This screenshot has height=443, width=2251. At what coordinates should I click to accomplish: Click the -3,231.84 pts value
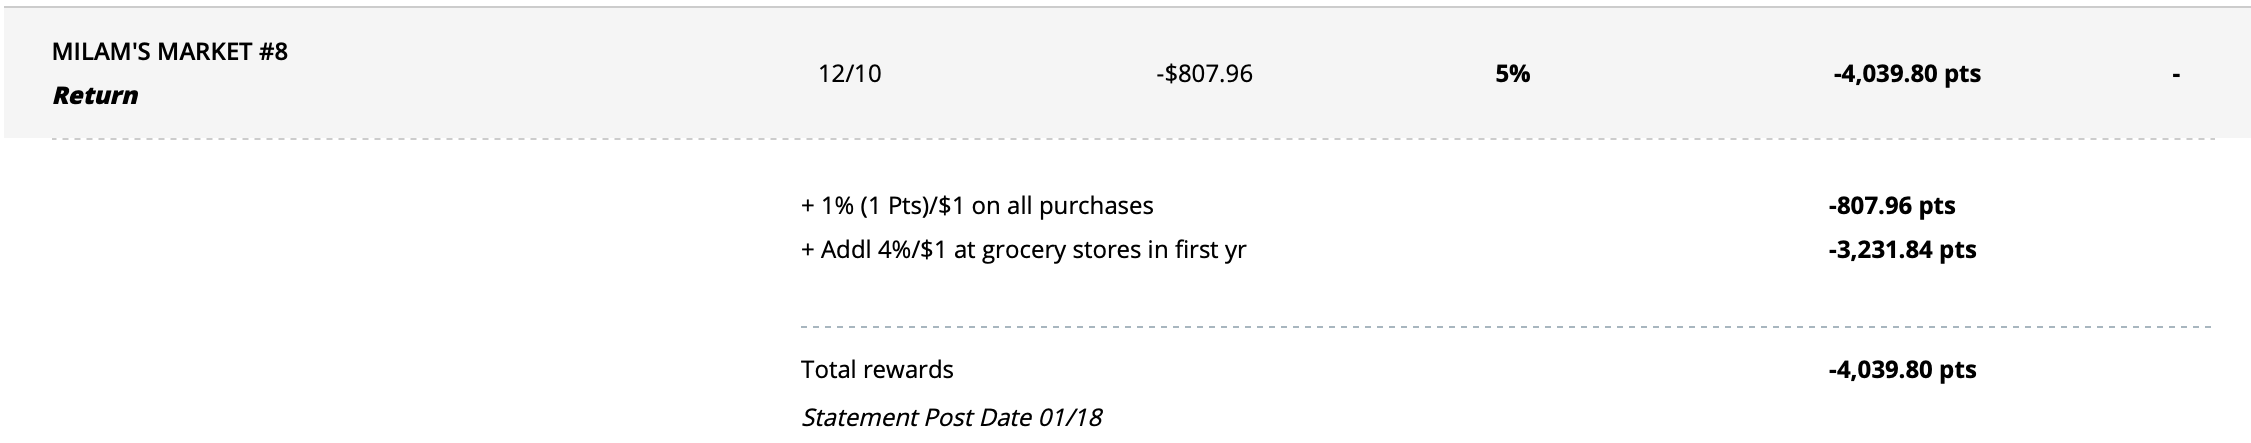coord(1902,250)
